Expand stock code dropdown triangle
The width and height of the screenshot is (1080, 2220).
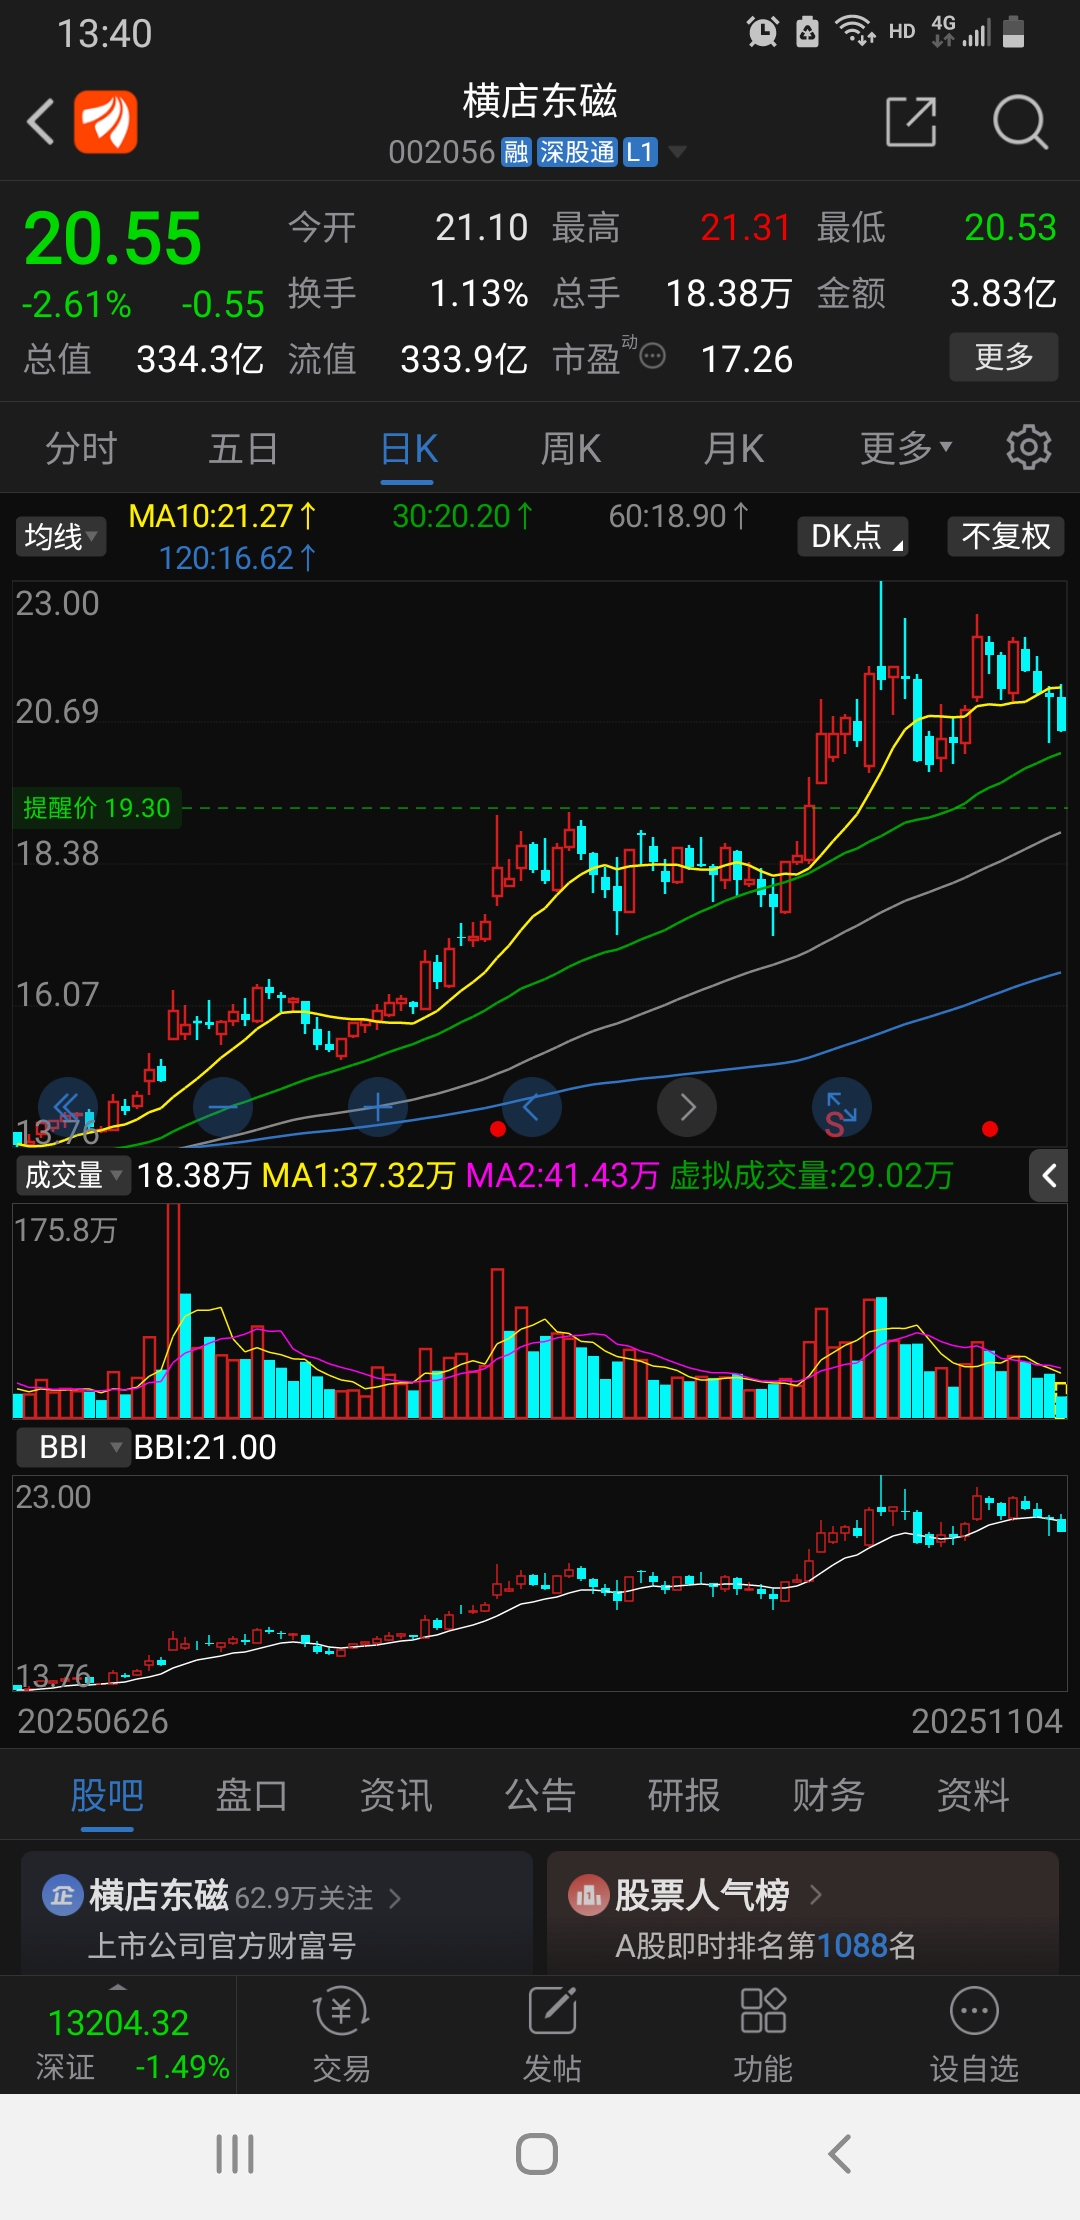[677, 152]
